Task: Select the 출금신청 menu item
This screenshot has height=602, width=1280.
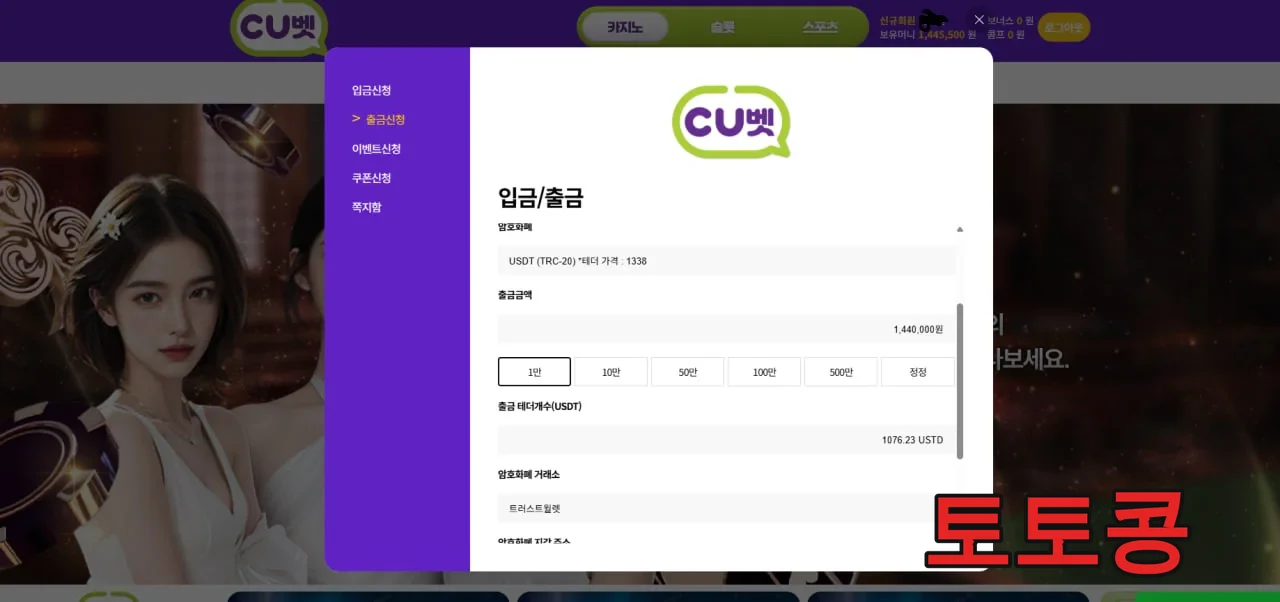Action: pos(385,119)
